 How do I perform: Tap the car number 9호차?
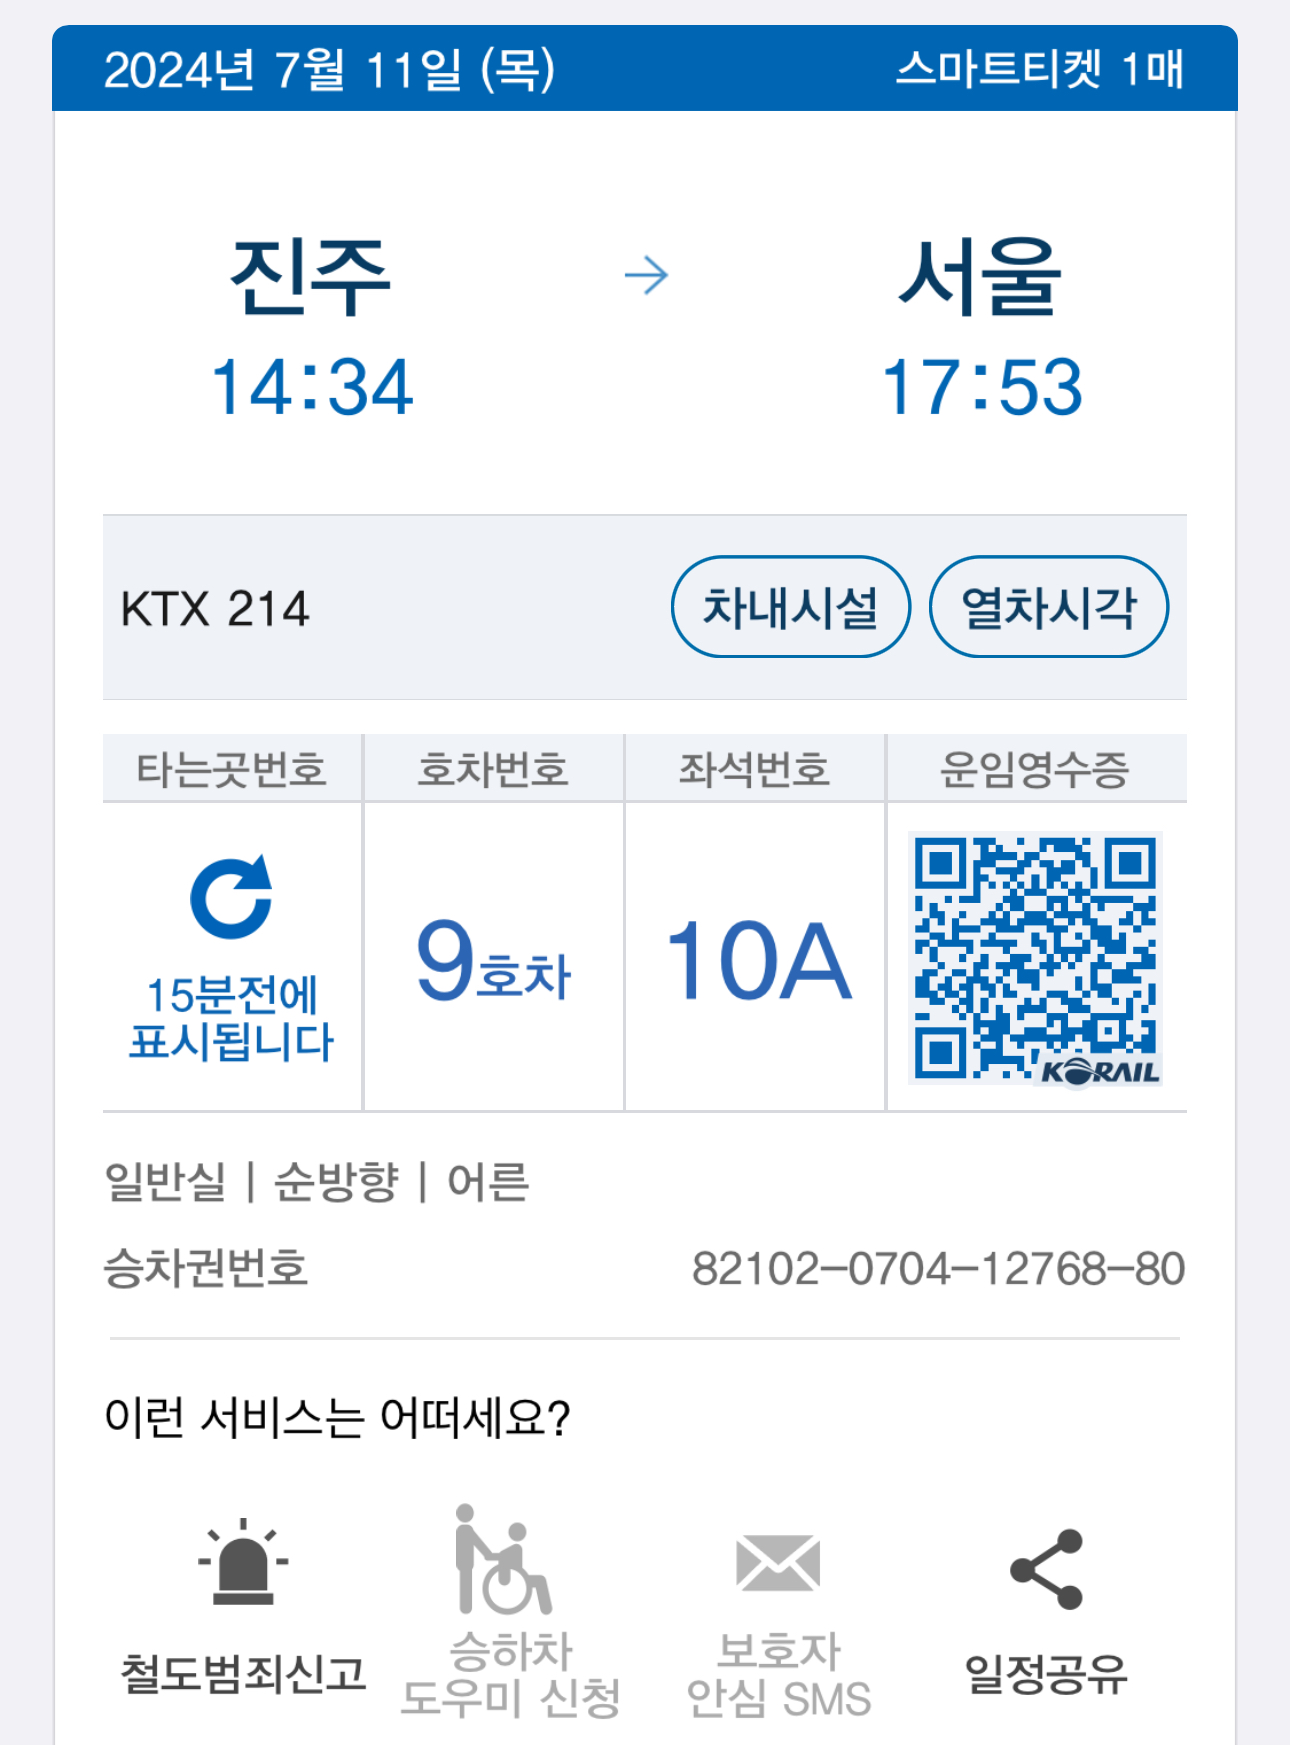click(494, 961)
